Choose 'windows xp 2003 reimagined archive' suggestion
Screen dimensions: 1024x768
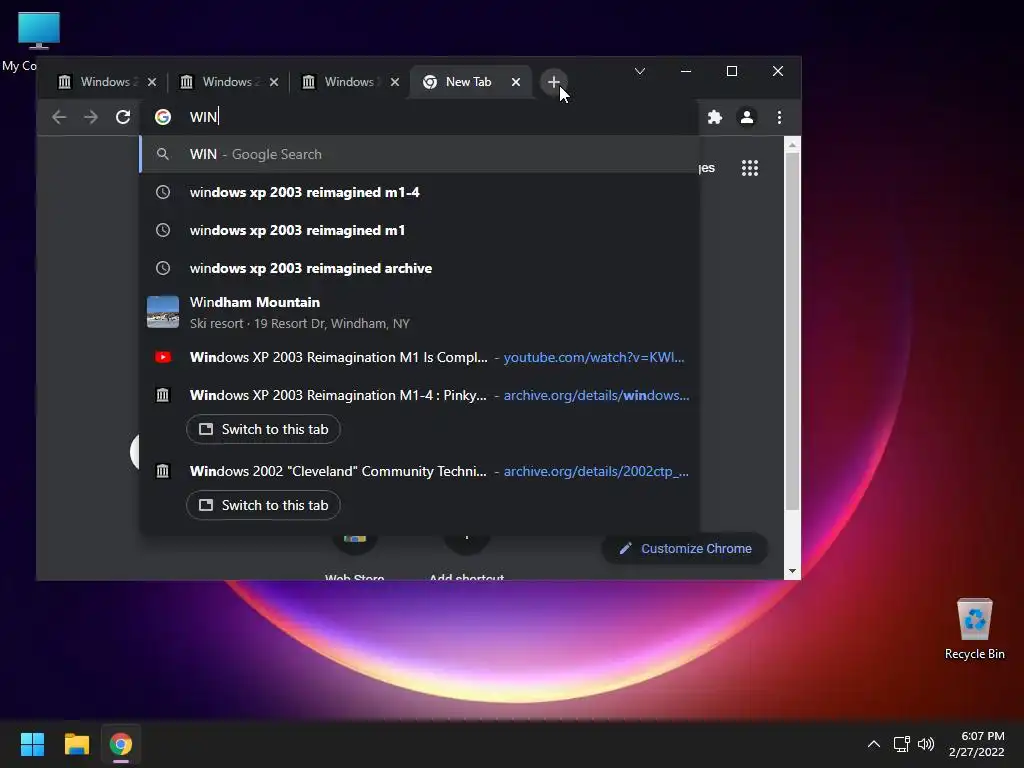(x=419, y=268)
